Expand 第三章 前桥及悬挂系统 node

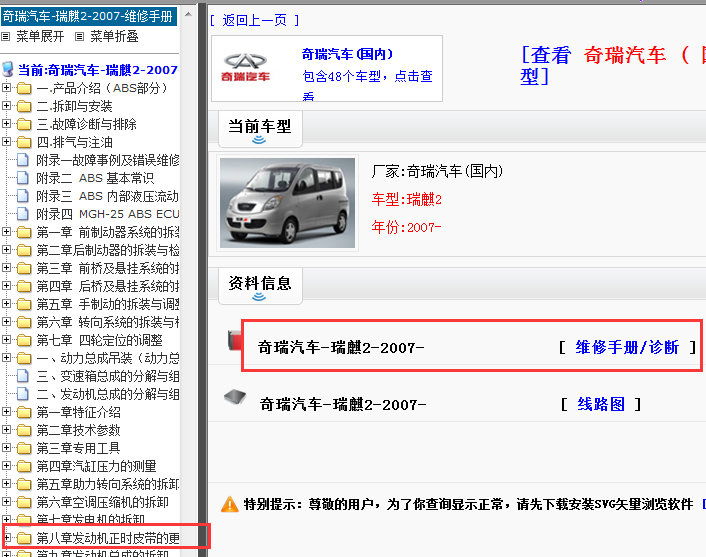(x=6, y=267)
